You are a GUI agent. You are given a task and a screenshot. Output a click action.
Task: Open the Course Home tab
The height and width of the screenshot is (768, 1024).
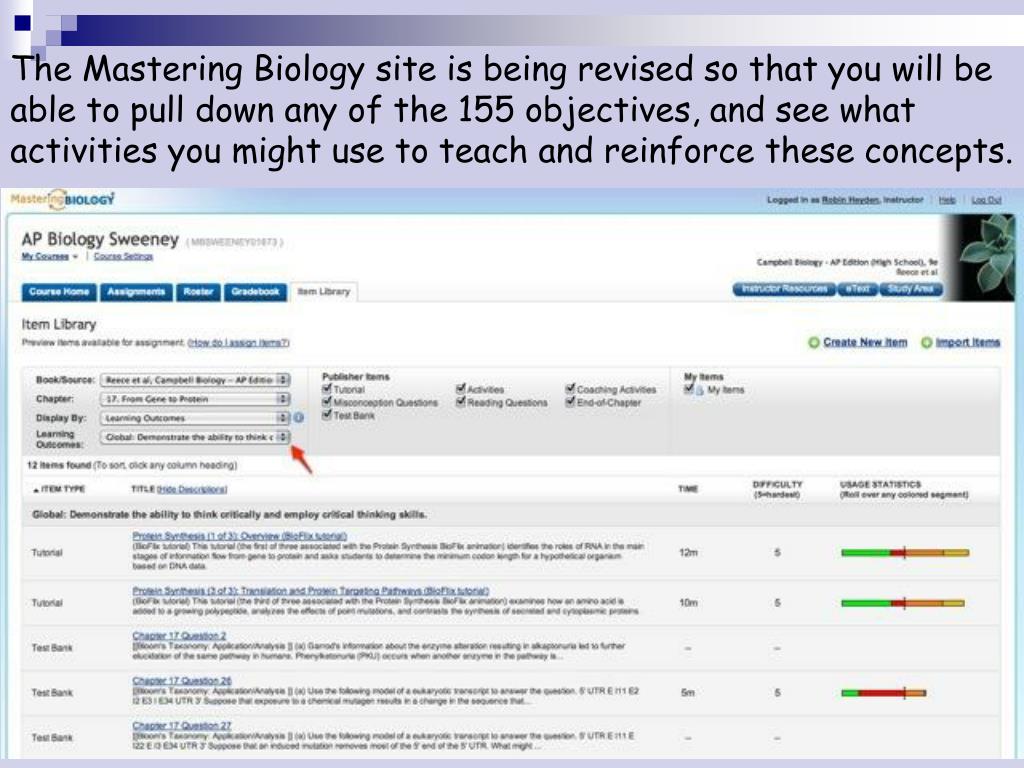59,291
